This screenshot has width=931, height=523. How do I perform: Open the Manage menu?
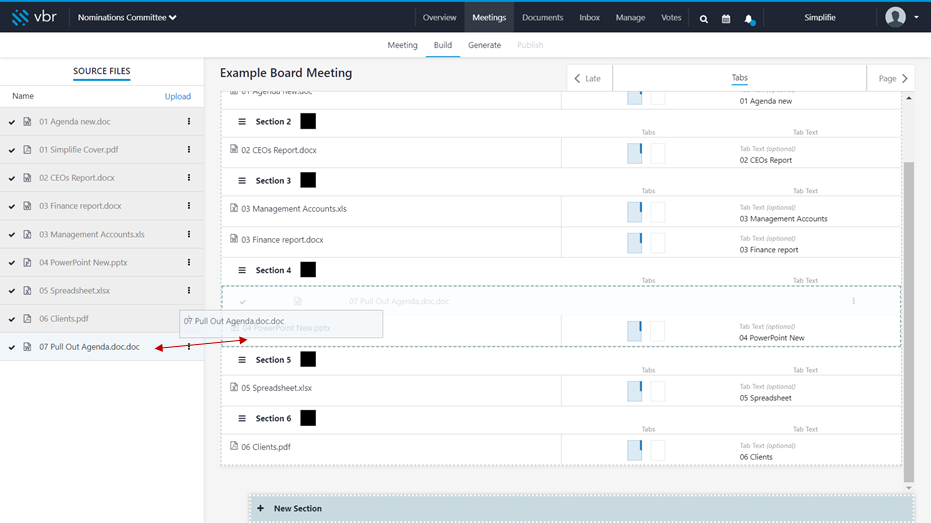tap(631, 17)
